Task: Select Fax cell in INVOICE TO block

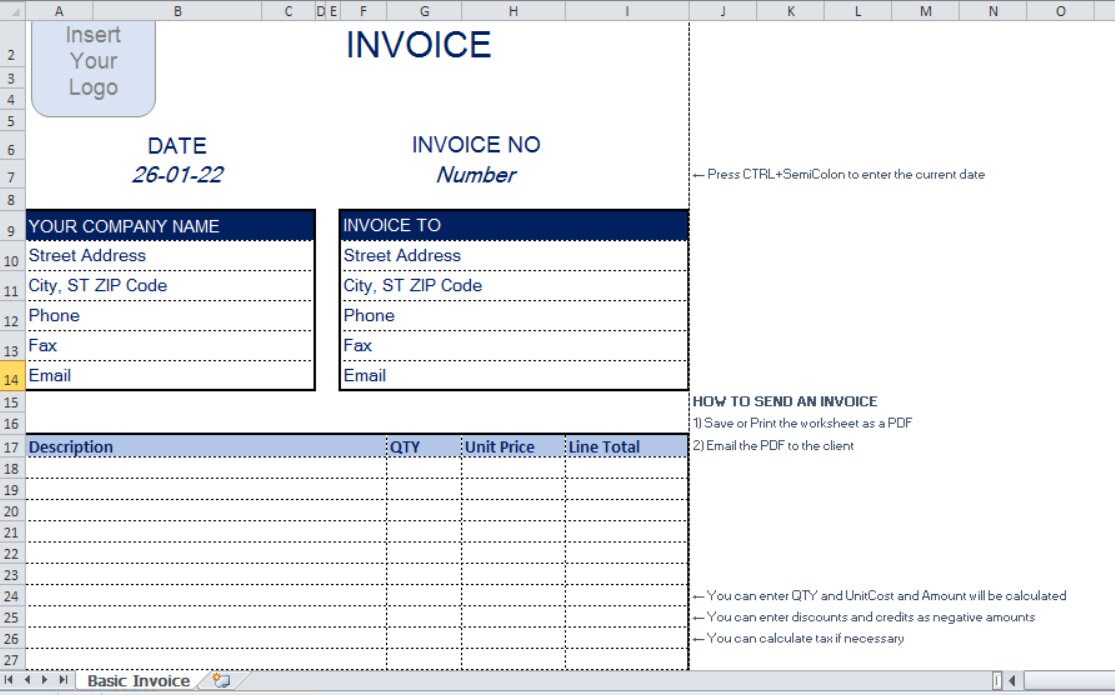Action: (x=514, y=346)
